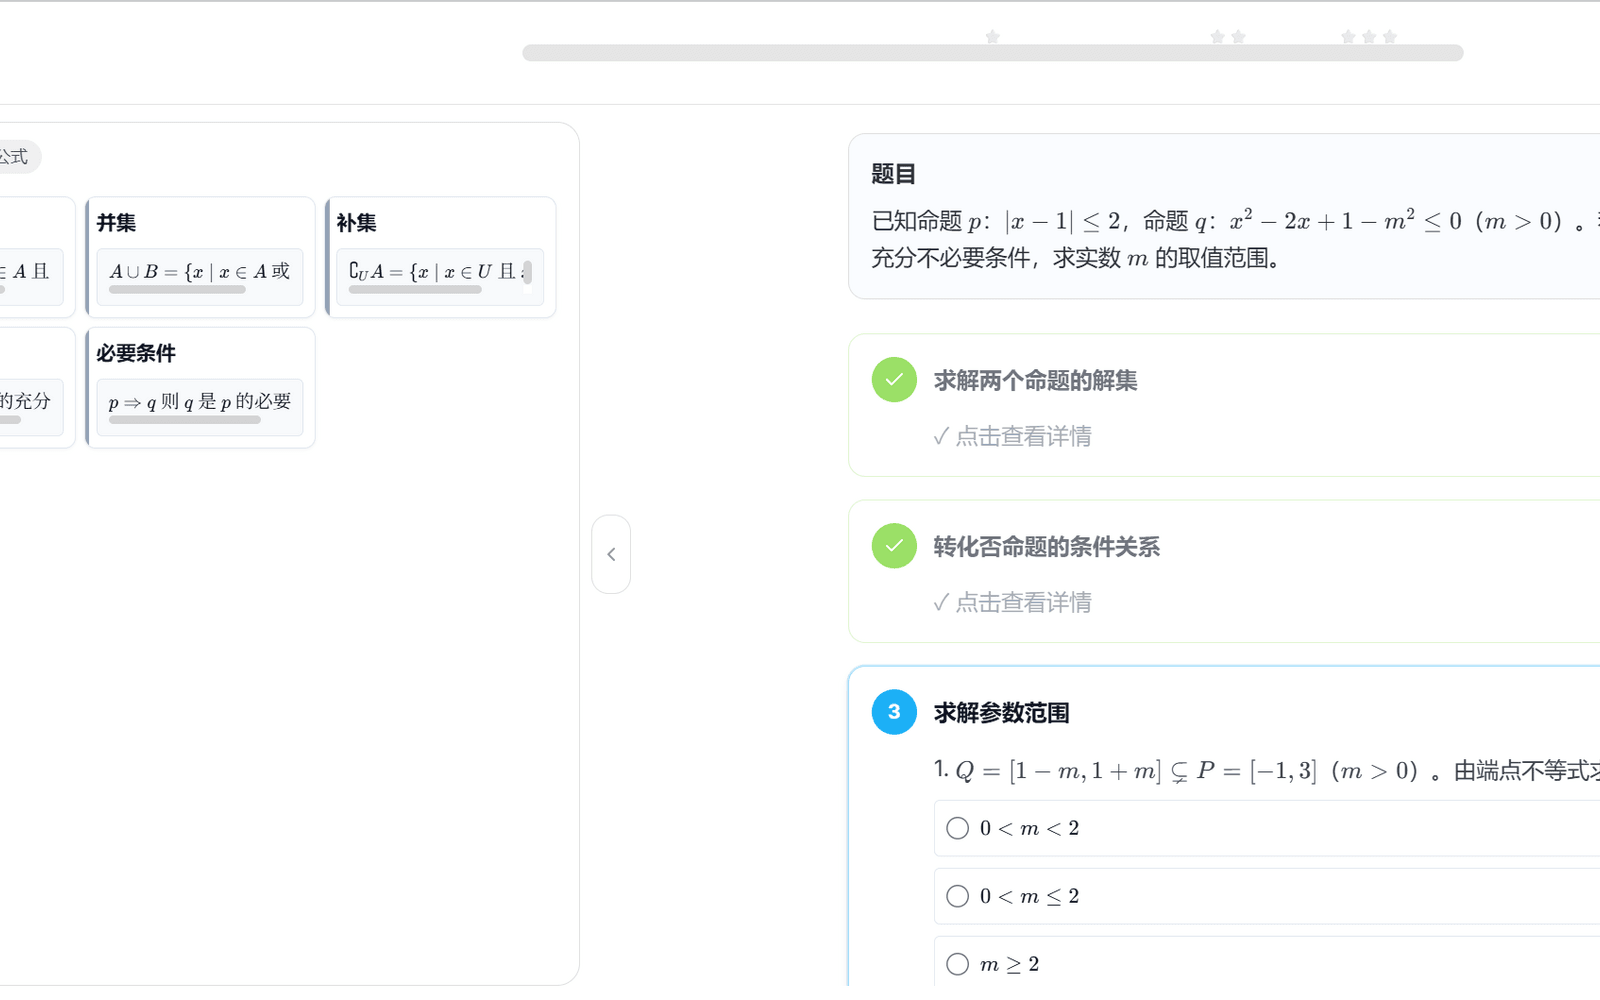Click the blue step 3 circle

(894, 712)
